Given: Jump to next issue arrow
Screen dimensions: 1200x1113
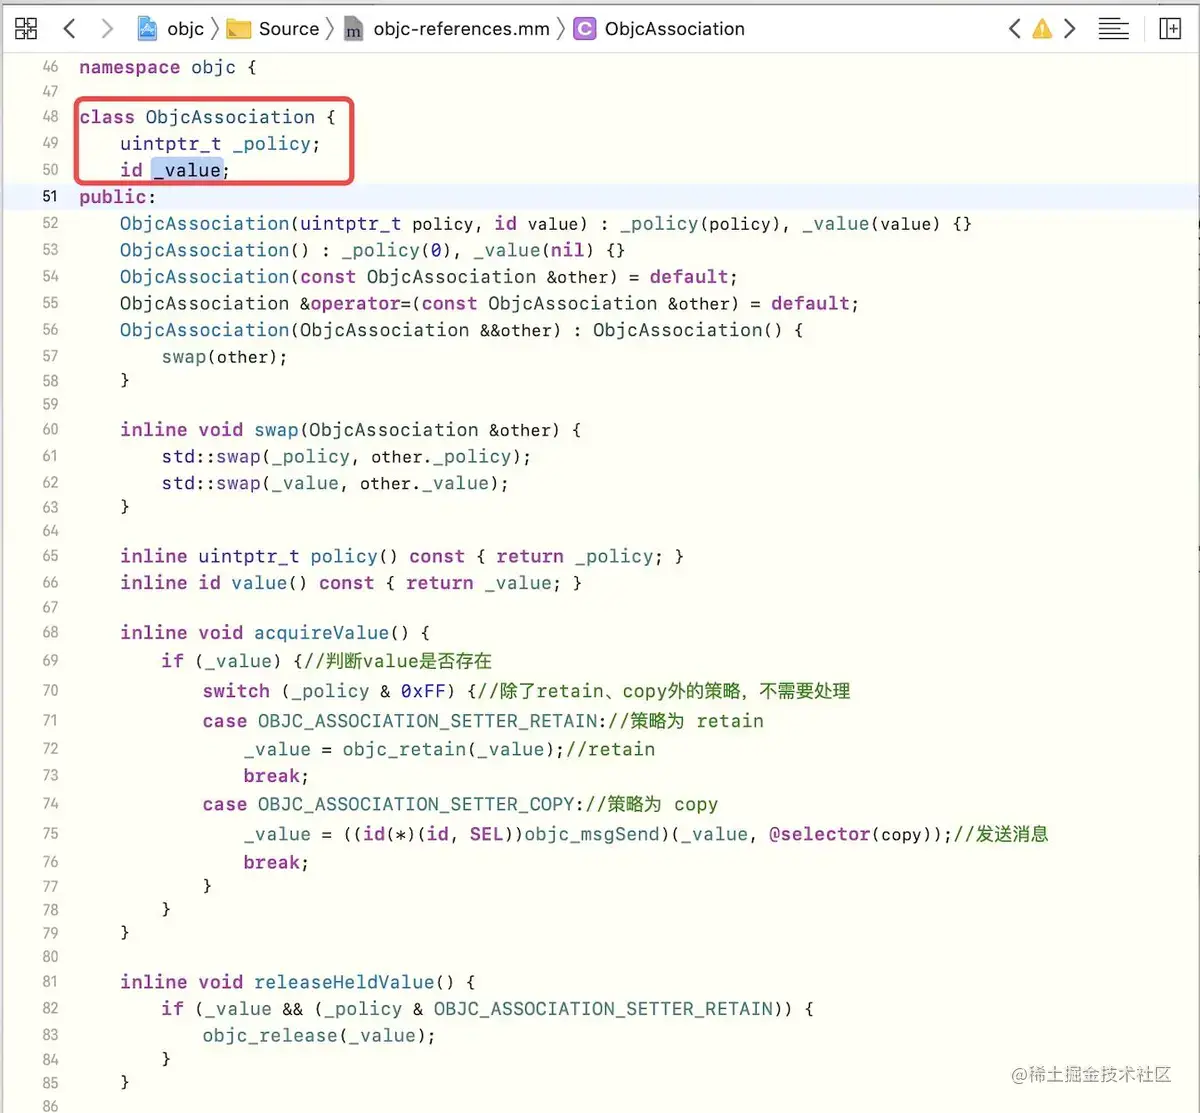Looking at the screenshot, I should coord(1070,29).
